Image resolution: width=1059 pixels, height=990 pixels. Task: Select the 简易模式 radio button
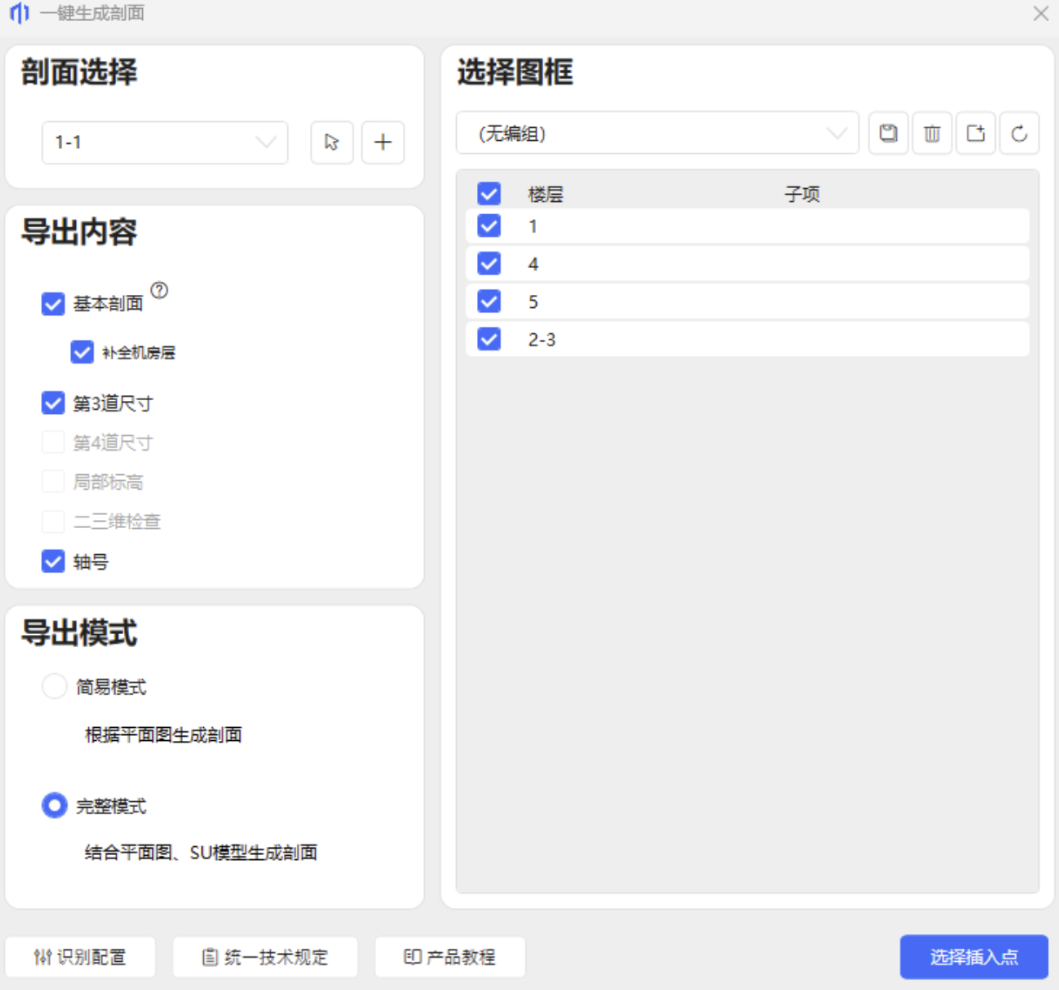[x=54, y=687]
